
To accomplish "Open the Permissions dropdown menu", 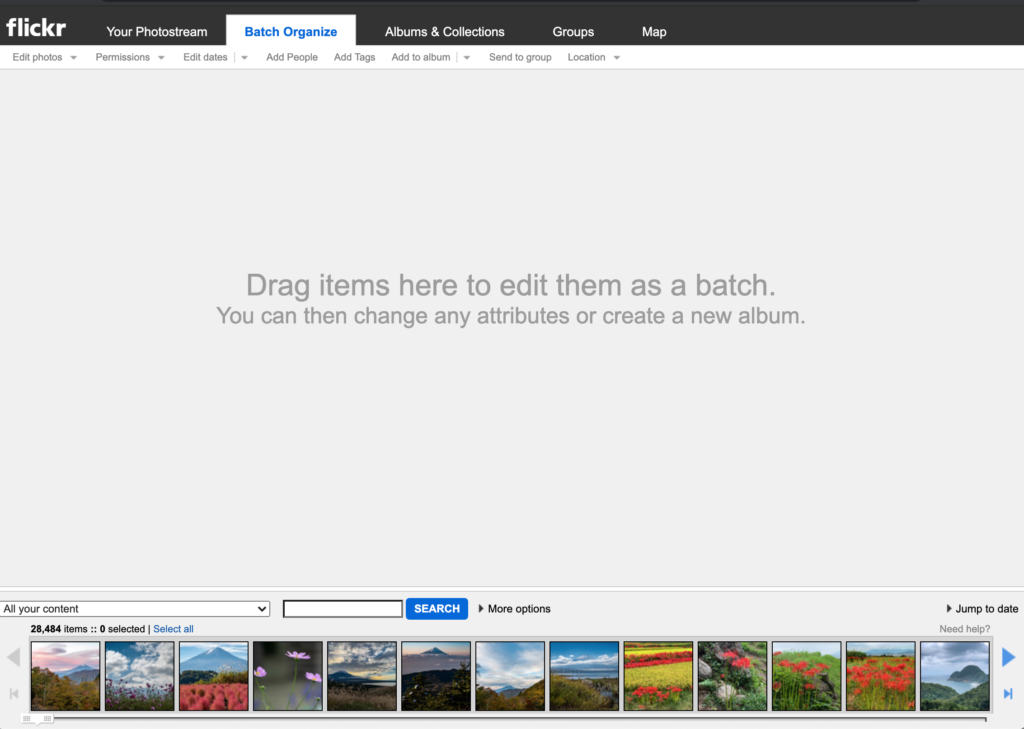I will coord(130,58).
